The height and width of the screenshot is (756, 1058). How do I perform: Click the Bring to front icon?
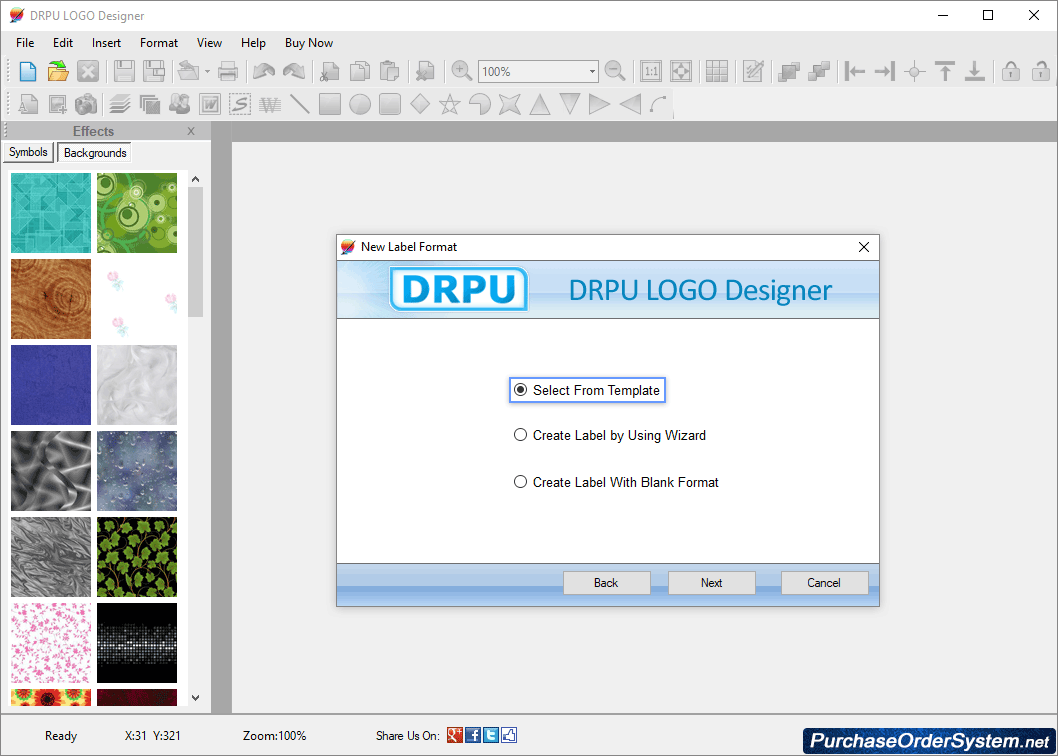789,71
